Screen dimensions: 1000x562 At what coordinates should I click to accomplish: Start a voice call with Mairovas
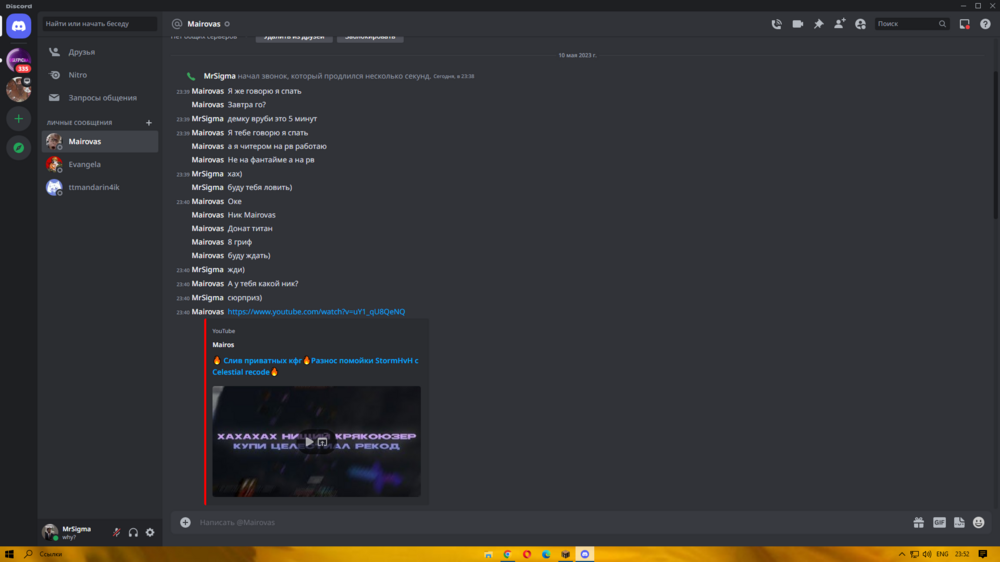(x=776, y=24)
